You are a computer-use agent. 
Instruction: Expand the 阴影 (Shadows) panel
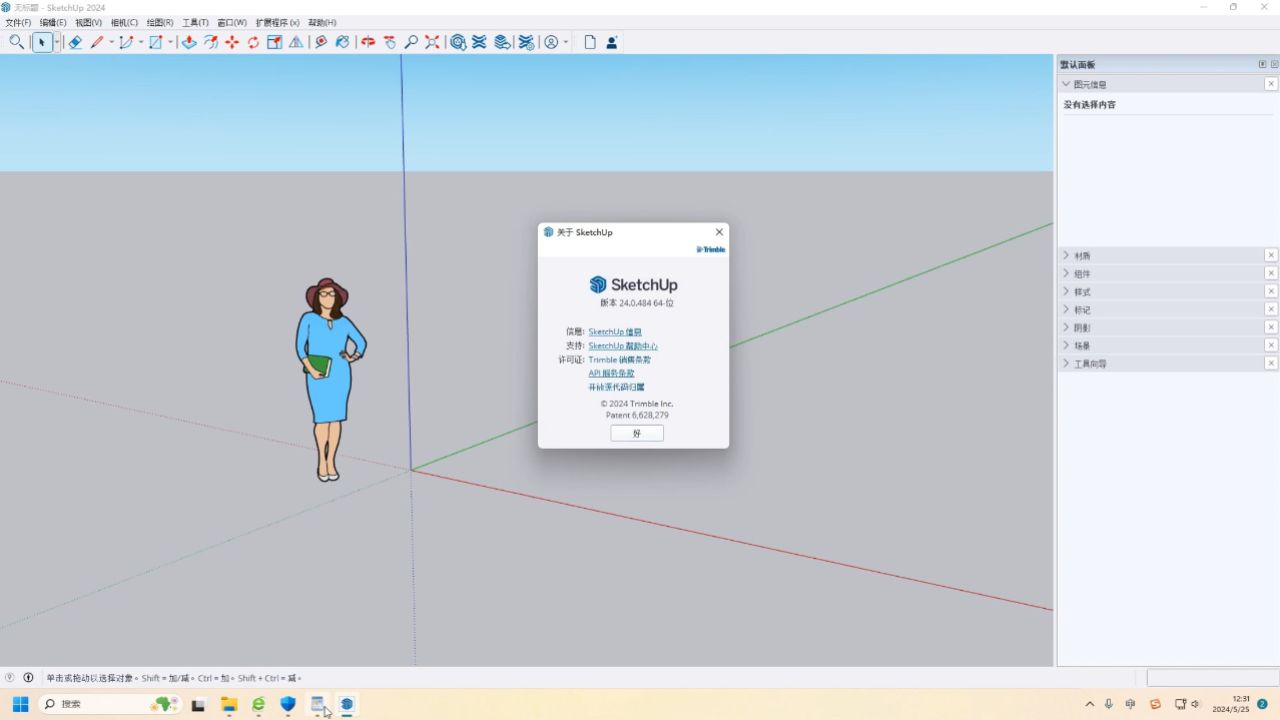coord(1082,328)
